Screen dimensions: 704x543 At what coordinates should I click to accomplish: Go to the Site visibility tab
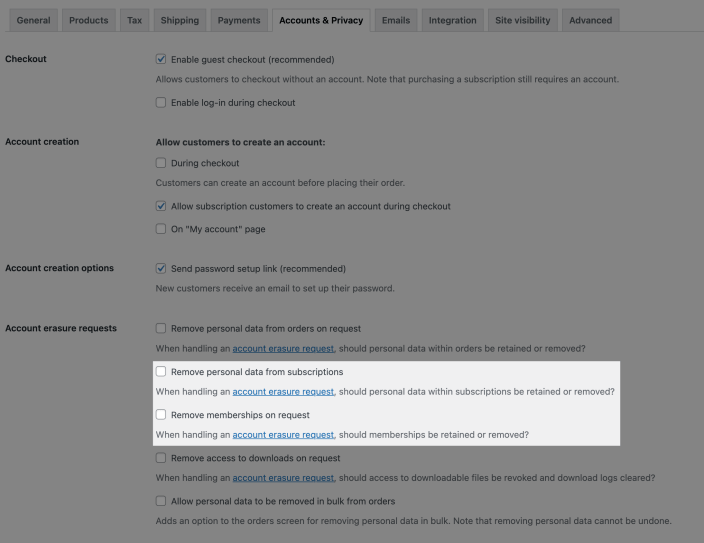click(x=522, y=20)
